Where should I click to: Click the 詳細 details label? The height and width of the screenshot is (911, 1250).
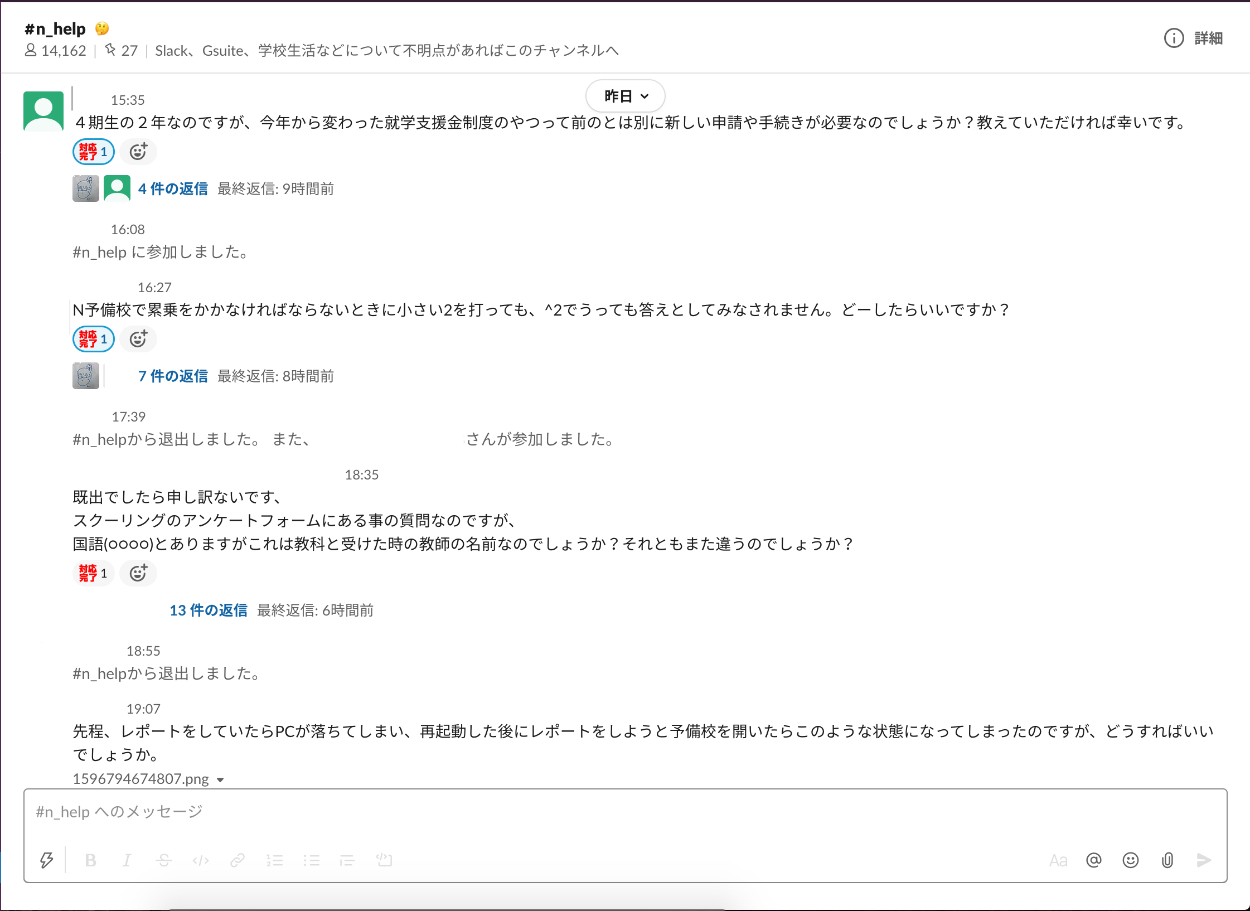[x=1209, y=38]
